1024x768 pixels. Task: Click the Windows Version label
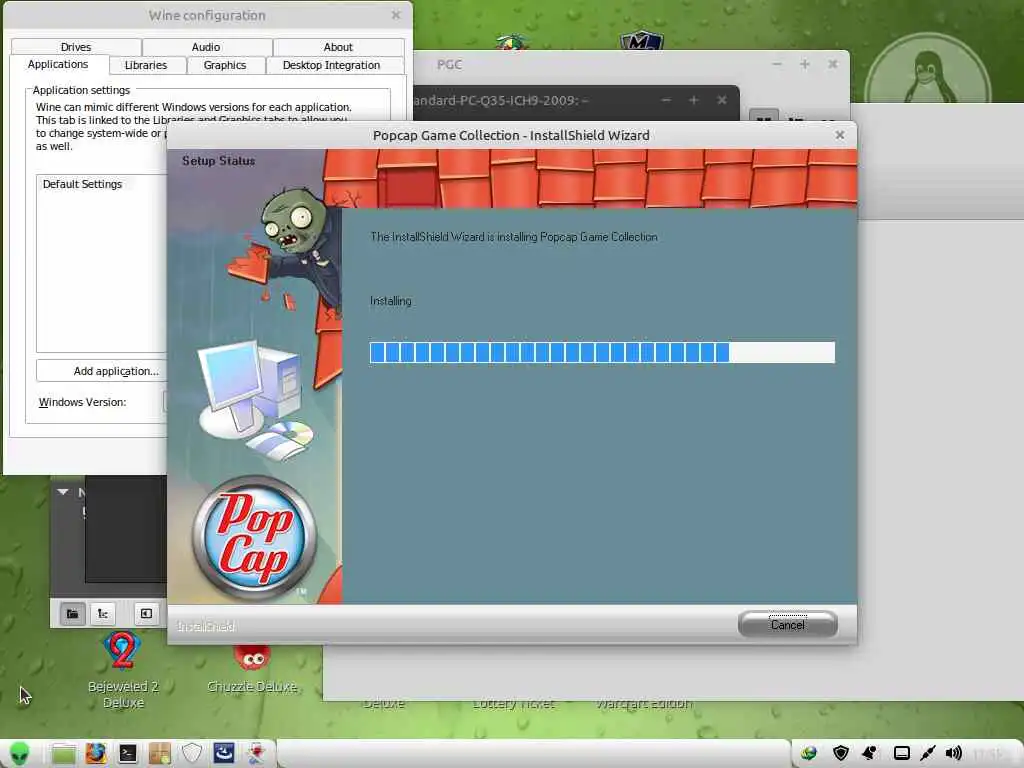coord(82,402)
